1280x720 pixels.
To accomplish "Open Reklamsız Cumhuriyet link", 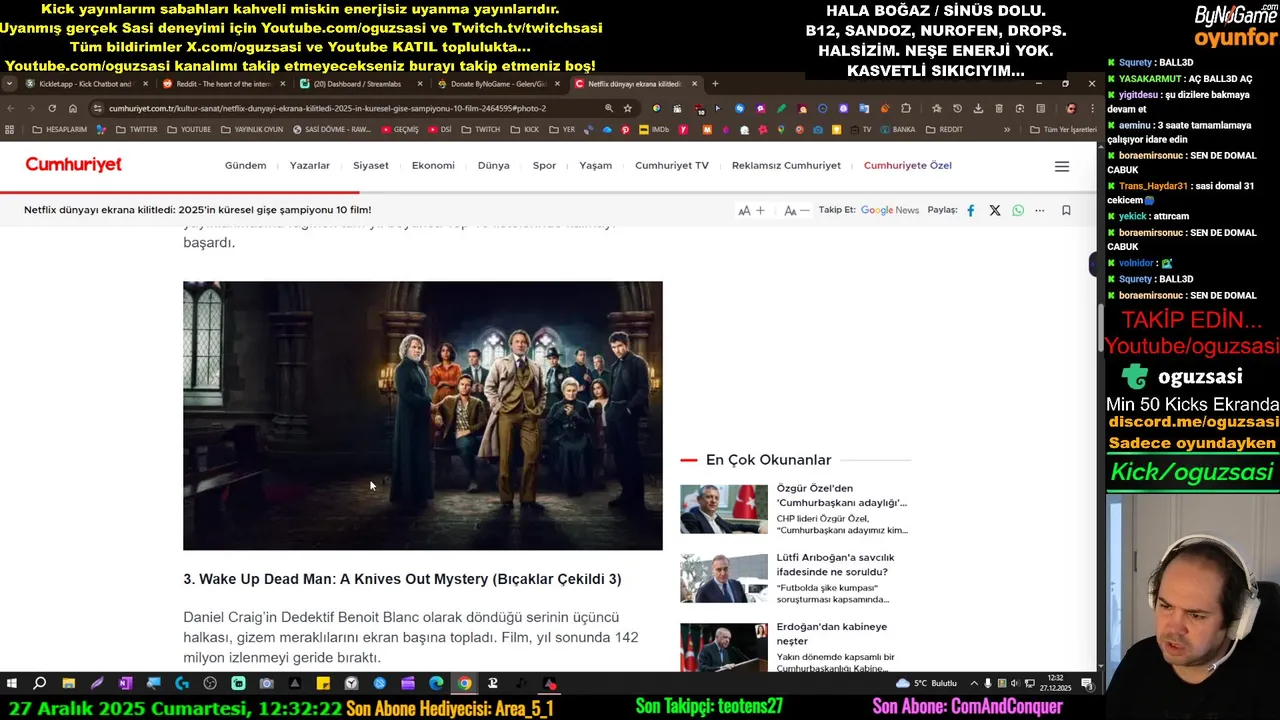I will pos(786,166).
